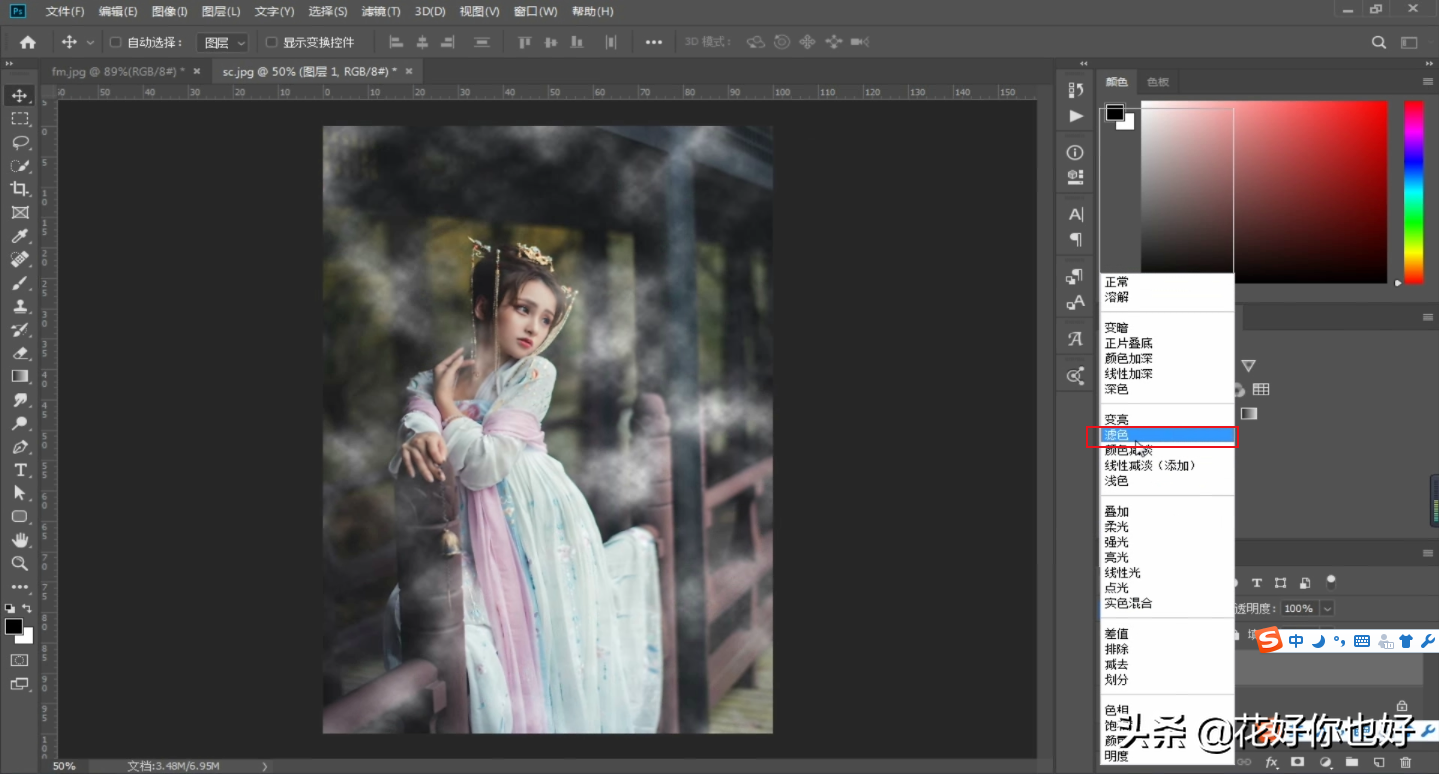Image resolution: width=1439 pixels, height=774 pixels.
Task: Check the 显示变换控件 checkbox
Action: click(271, 43)
